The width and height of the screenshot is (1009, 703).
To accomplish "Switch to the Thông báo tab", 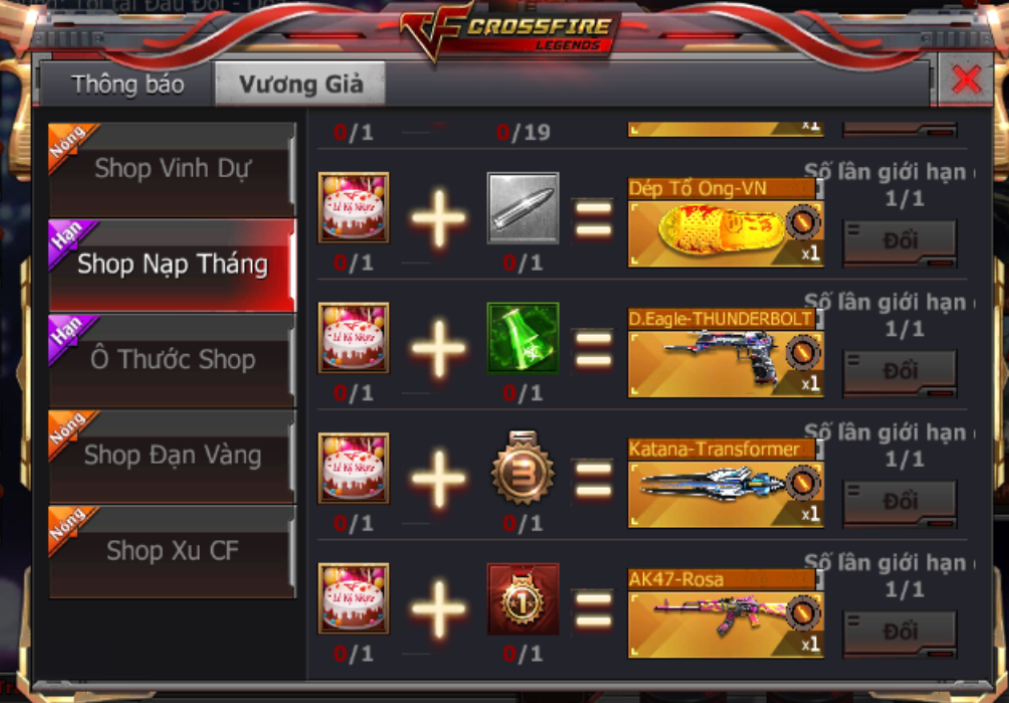I will coord(127,84).
